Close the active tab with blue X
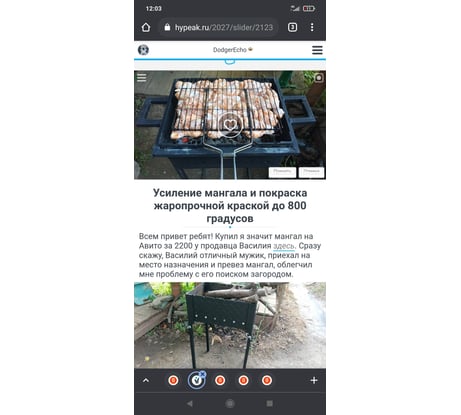The height and width of the screenshot is (415, 461). click(x=202, y=374)
